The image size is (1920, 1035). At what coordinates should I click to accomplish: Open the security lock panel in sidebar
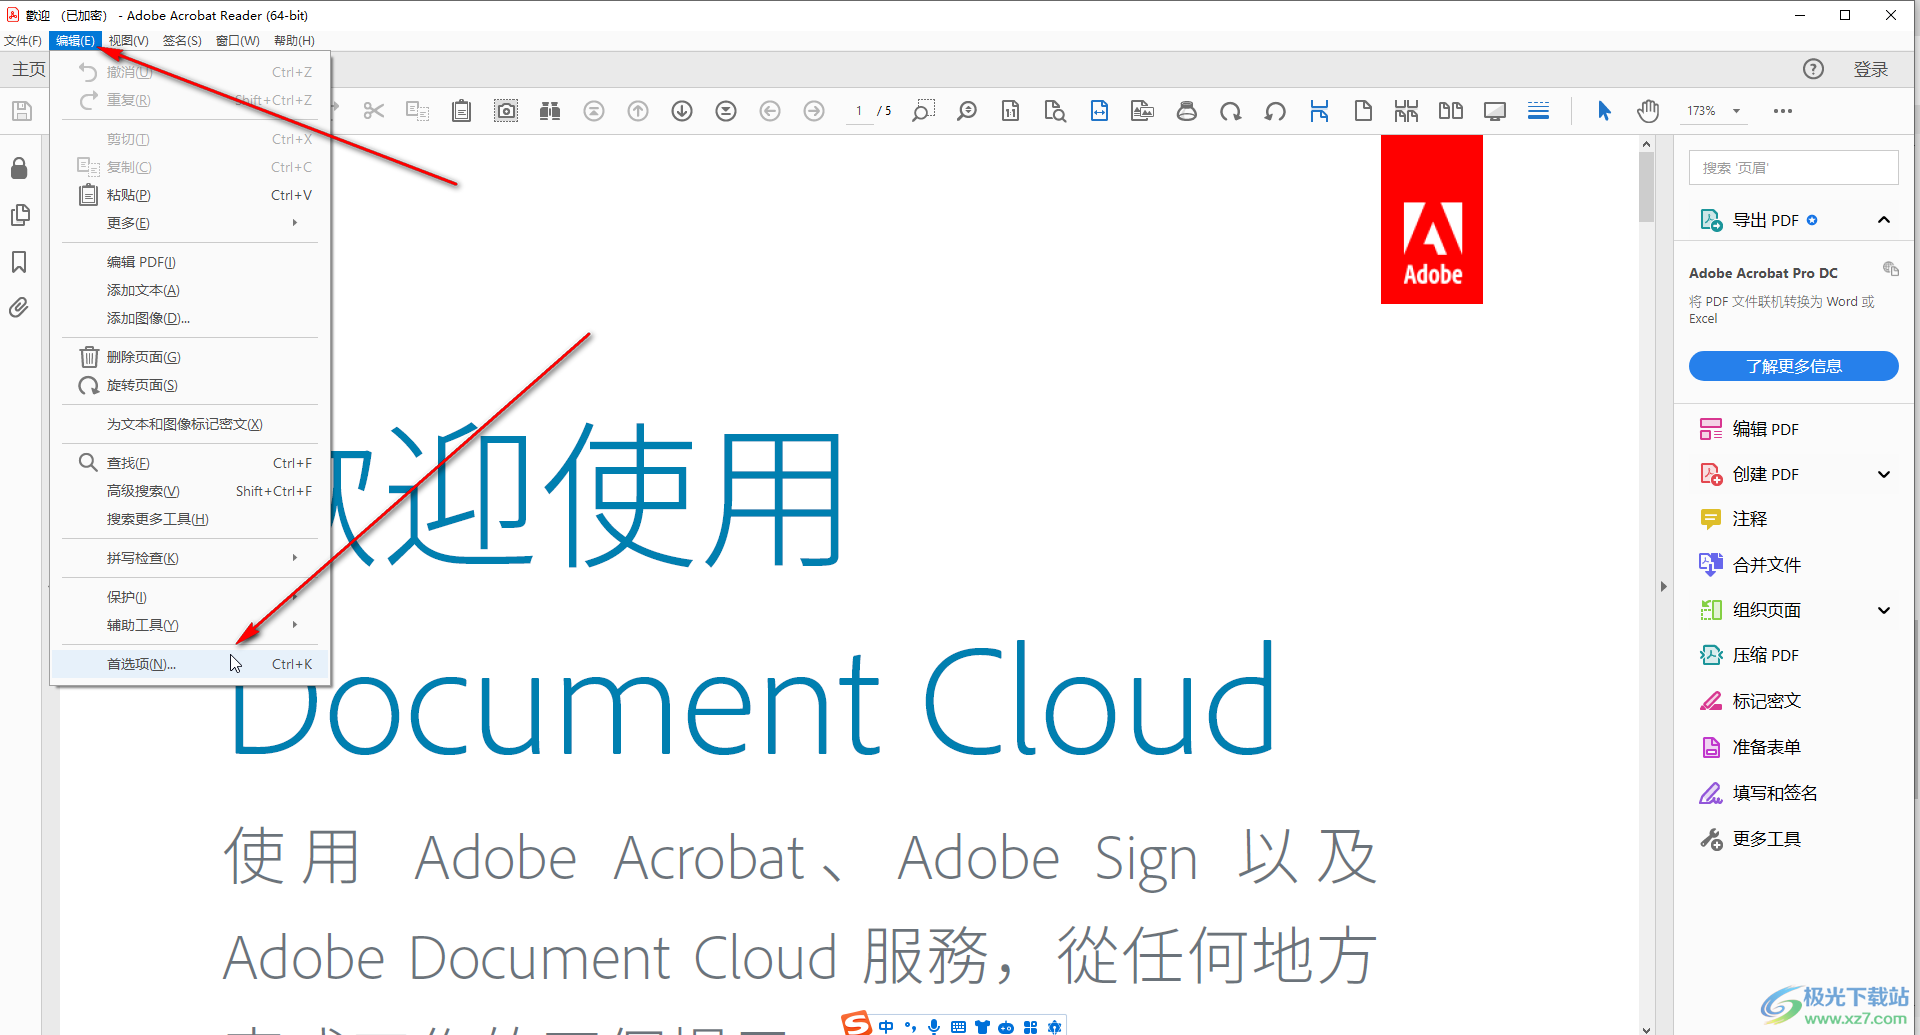pos(19,168)
